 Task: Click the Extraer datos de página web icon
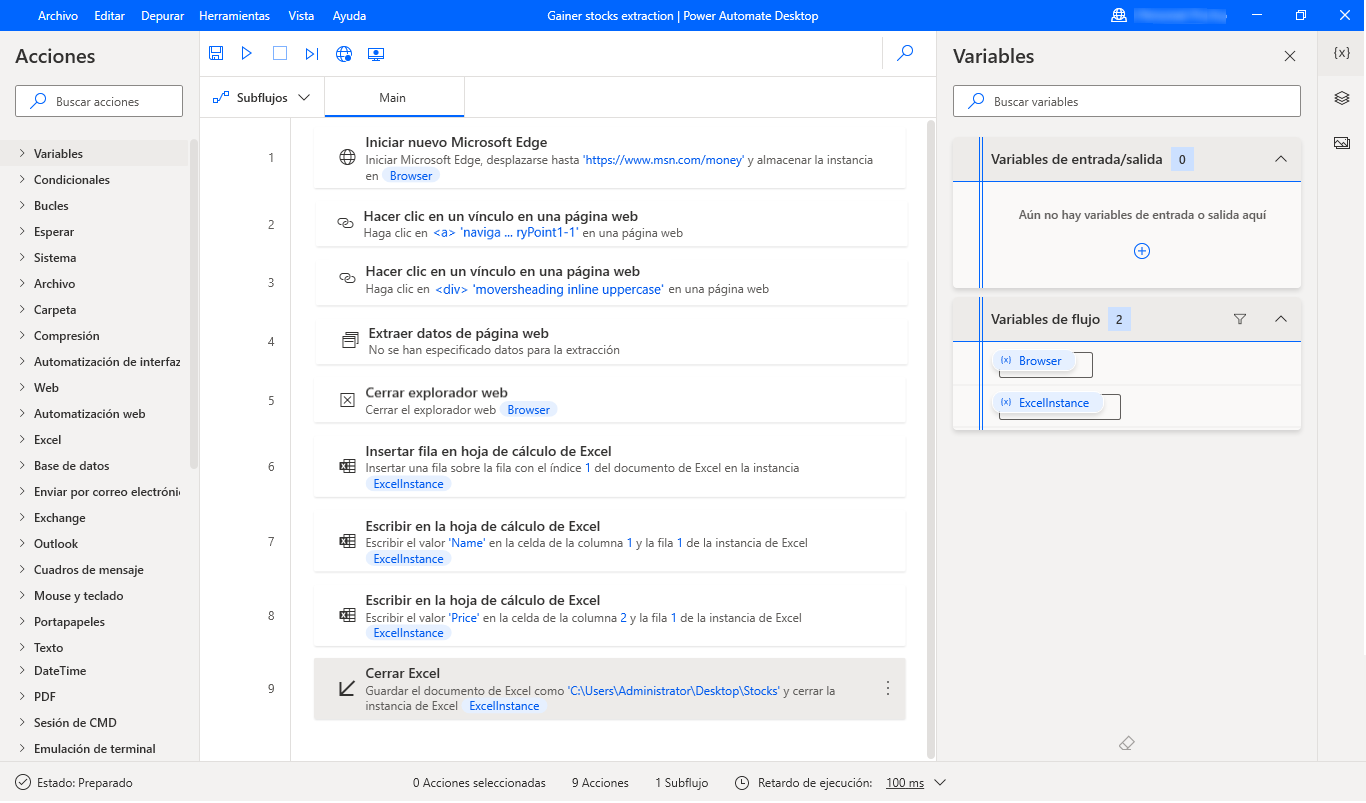tap(350, 341)
